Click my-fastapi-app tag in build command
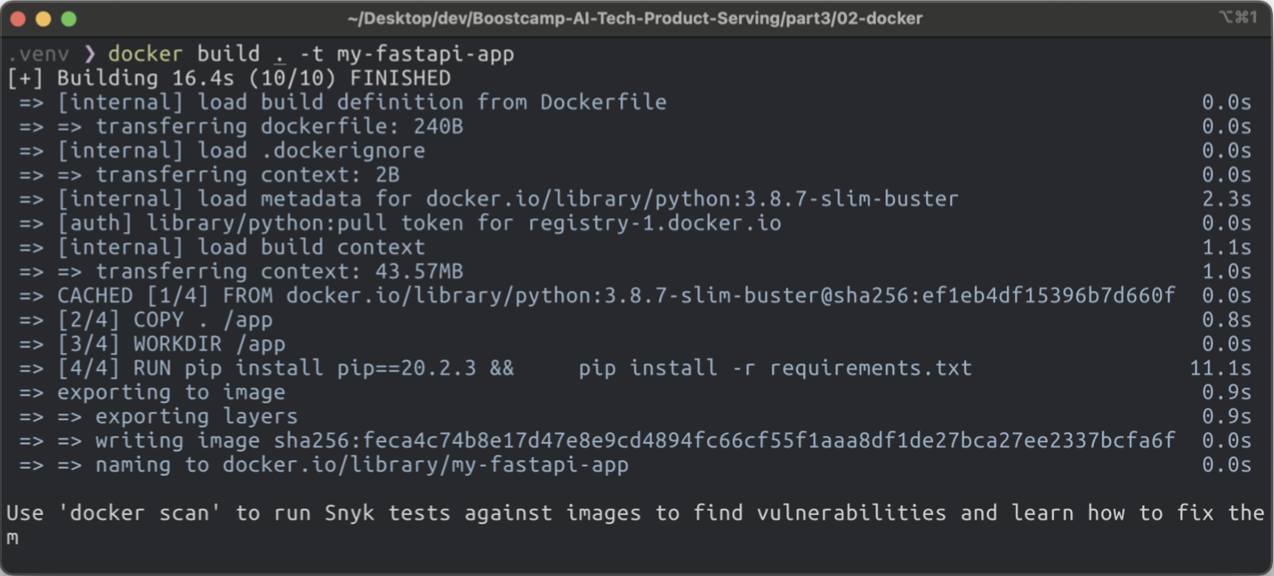Screen dimensions: 1274x576 [425, 54]
